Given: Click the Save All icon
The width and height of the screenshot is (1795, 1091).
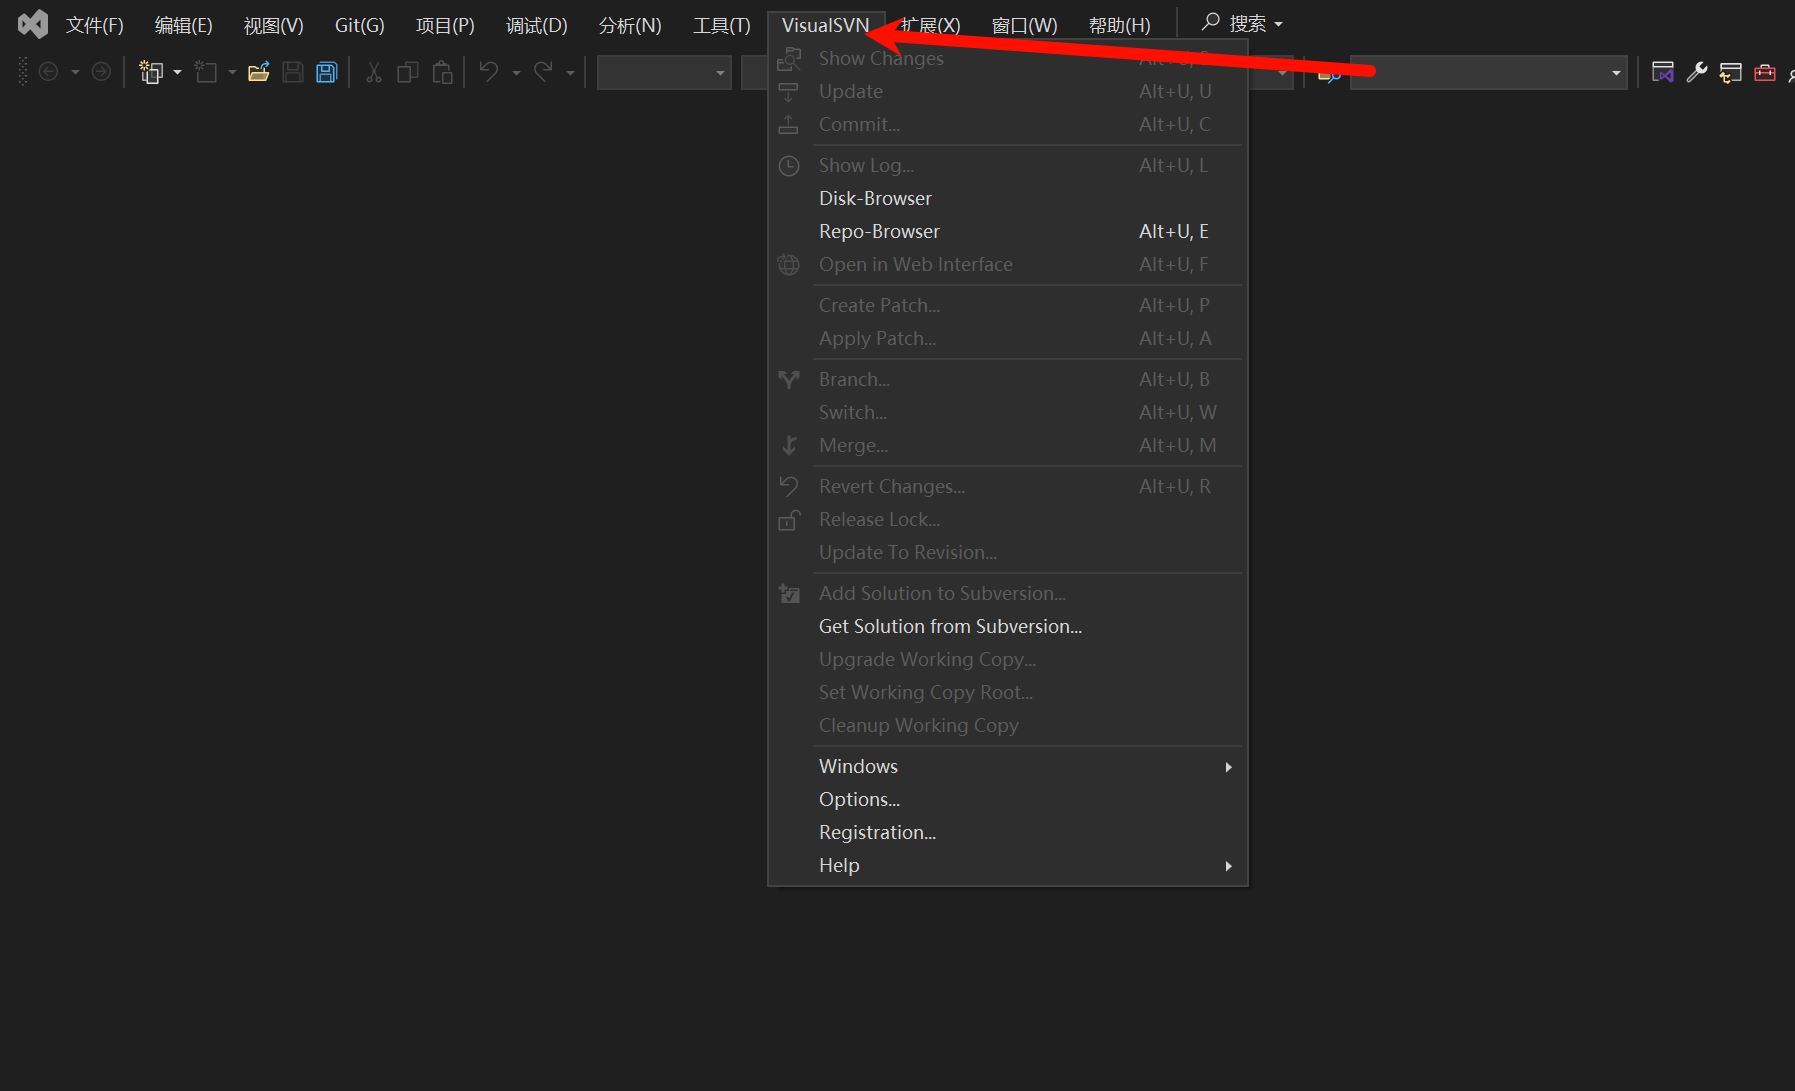Looking at the screenshot, I should click(326, 71).
